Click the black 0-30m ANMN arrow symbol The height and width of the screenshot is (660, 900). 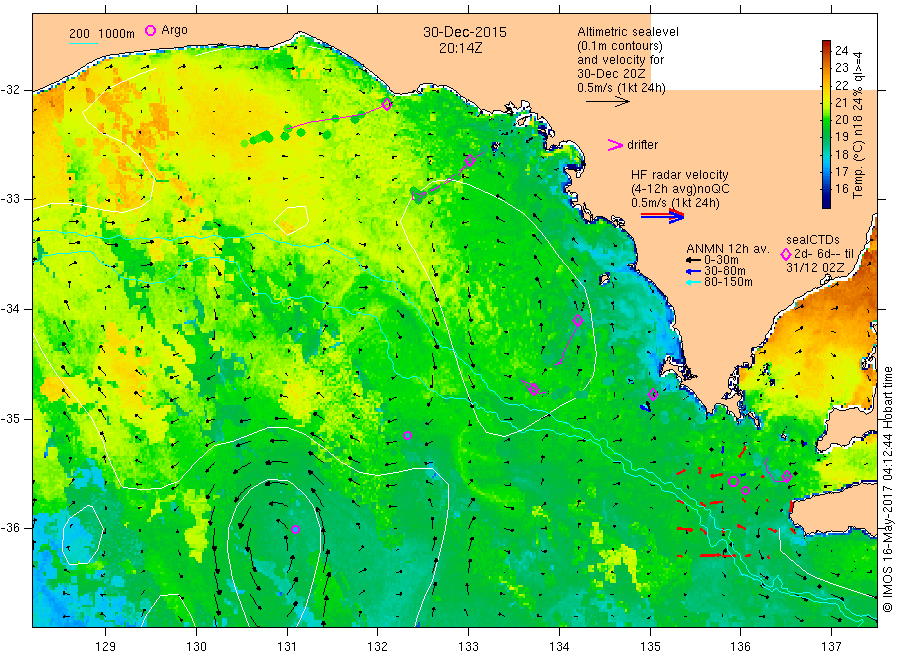(693, 260)
